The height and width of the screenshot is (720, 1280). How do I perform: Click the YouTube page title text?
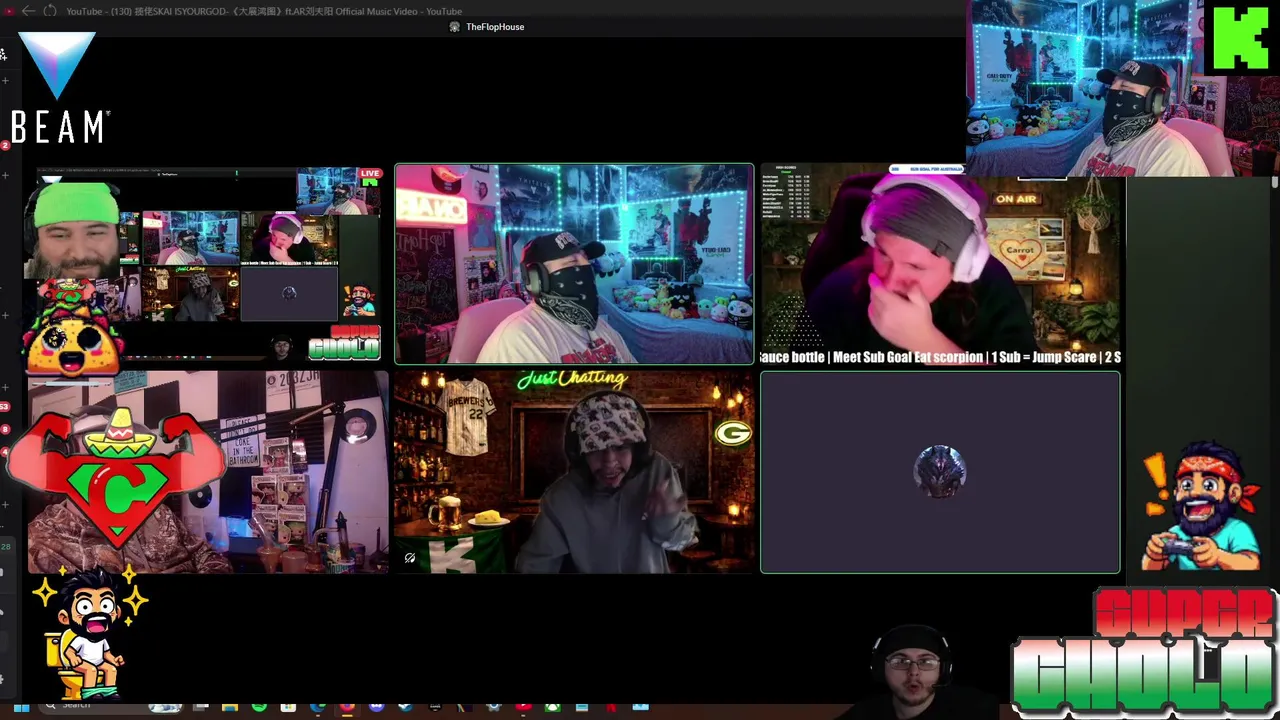pos(264,11)
